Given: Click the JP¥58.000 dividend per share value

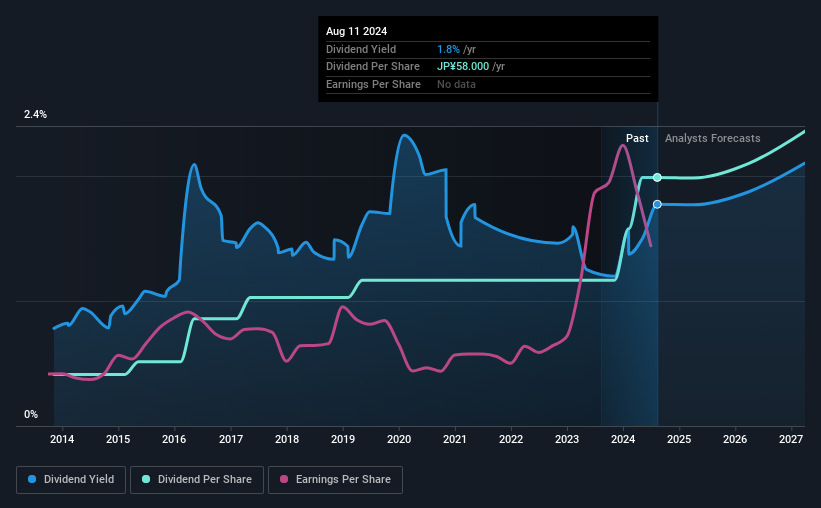Looking at the screenshot, I should [x=463, y=67].
